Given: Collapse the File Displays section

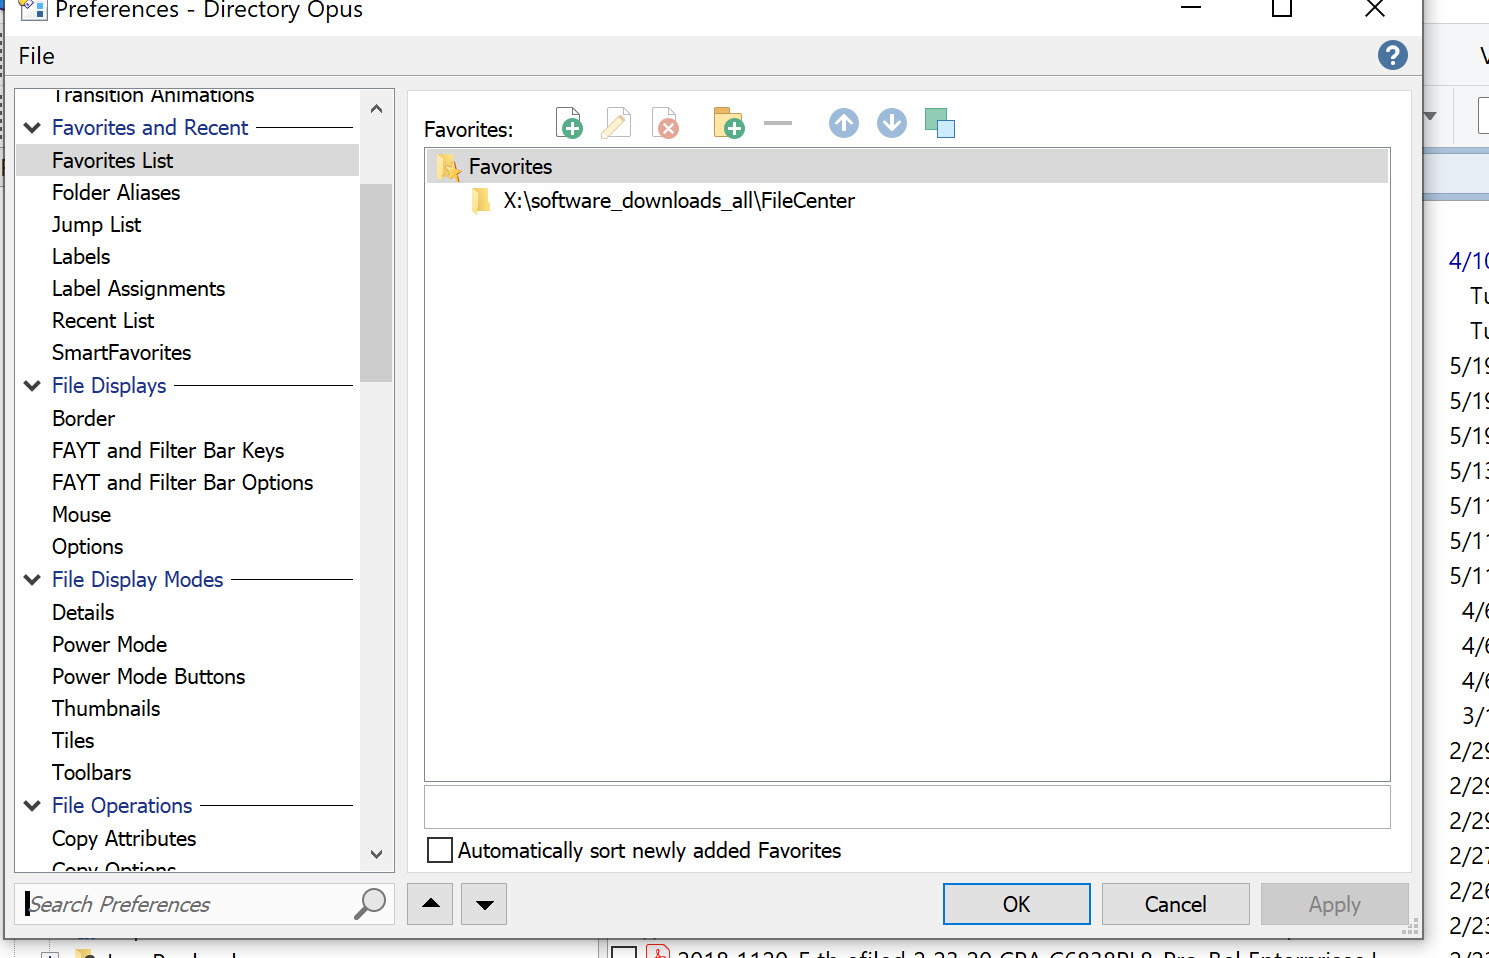Looking at the screenshot, I should [x=32, y=386].
